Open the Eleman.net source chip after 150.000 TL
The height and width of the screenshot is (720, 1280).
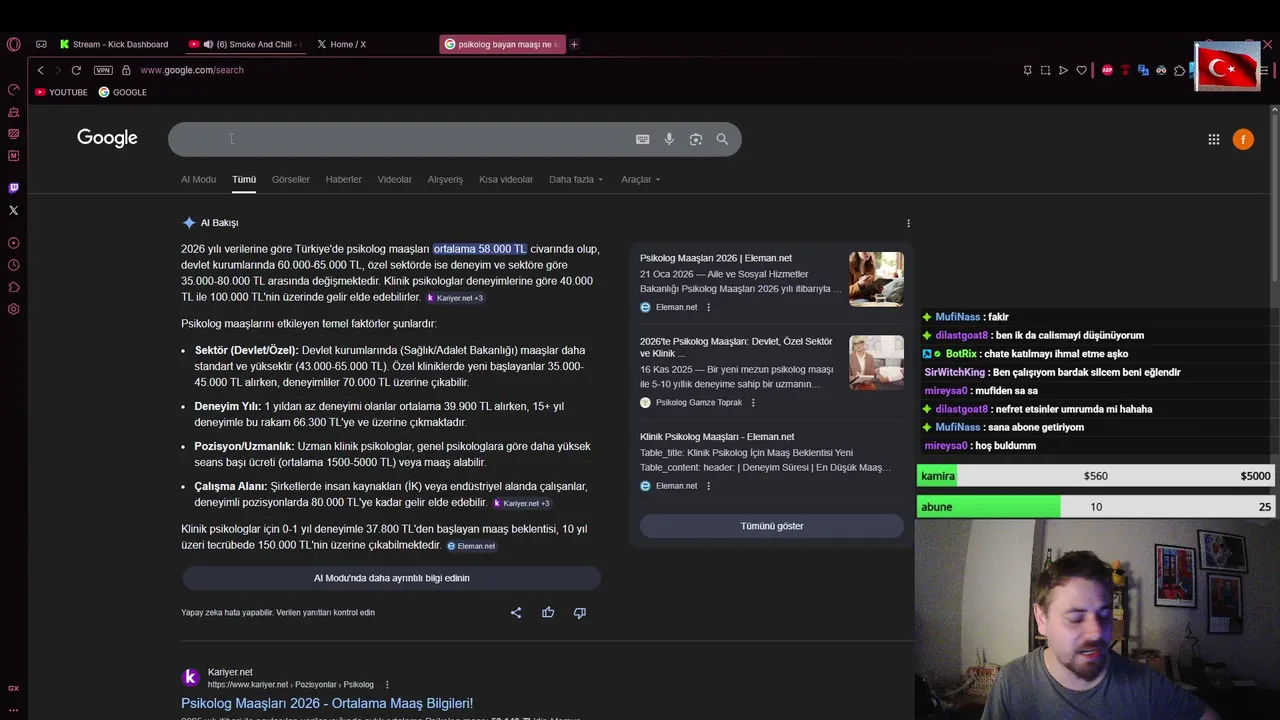tap(471, 546)
